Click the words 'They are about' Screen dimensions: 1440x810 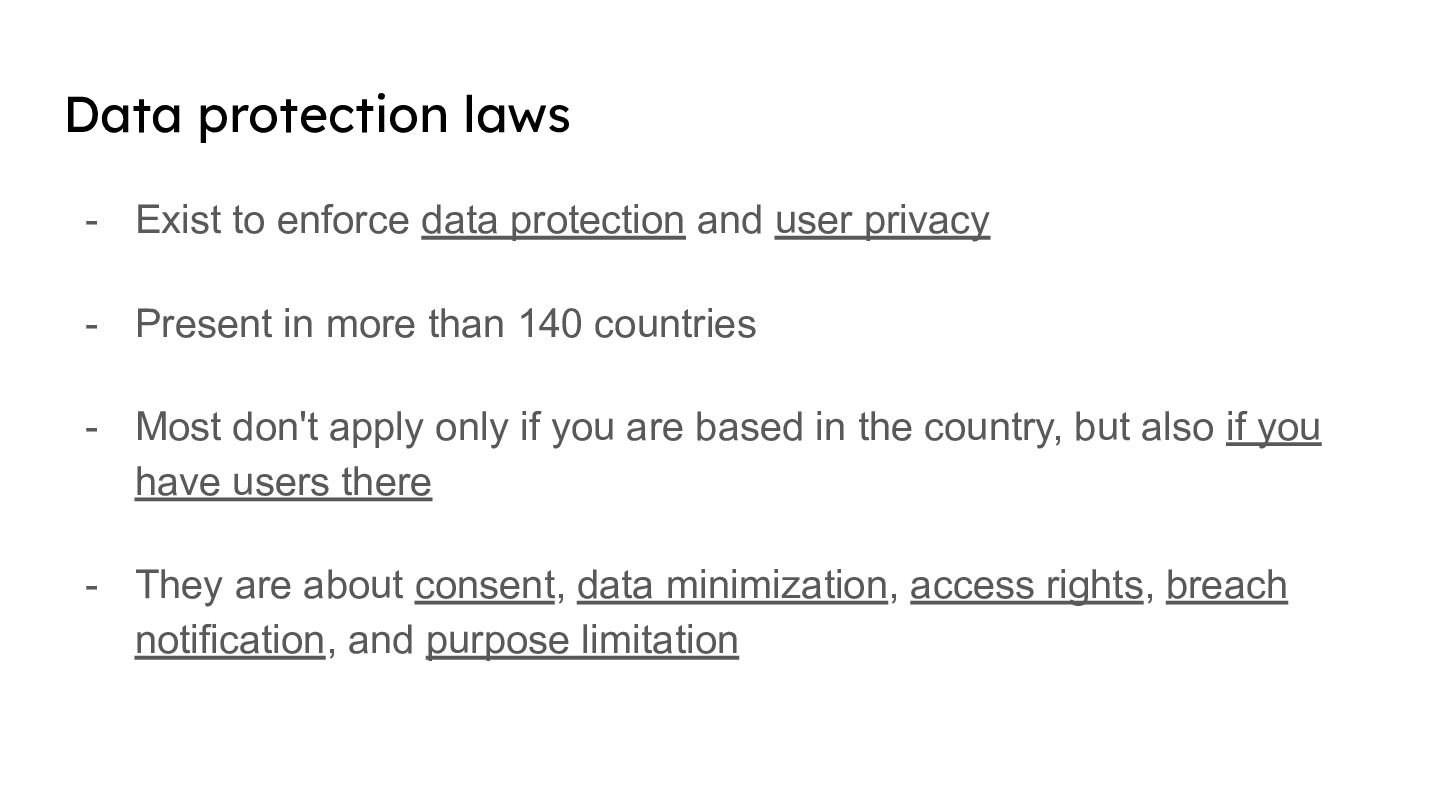[x=269, y=585]
